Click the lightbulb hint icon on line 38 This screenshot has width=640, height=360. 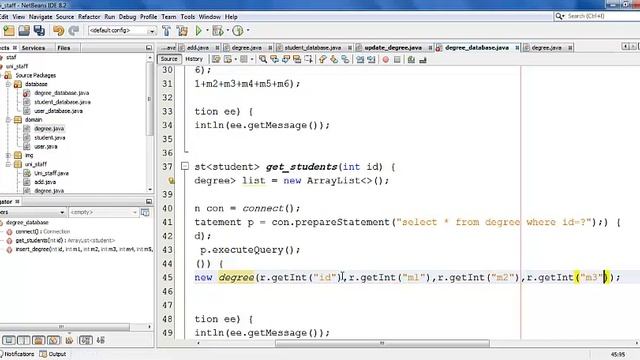click(x=171, y=180)
